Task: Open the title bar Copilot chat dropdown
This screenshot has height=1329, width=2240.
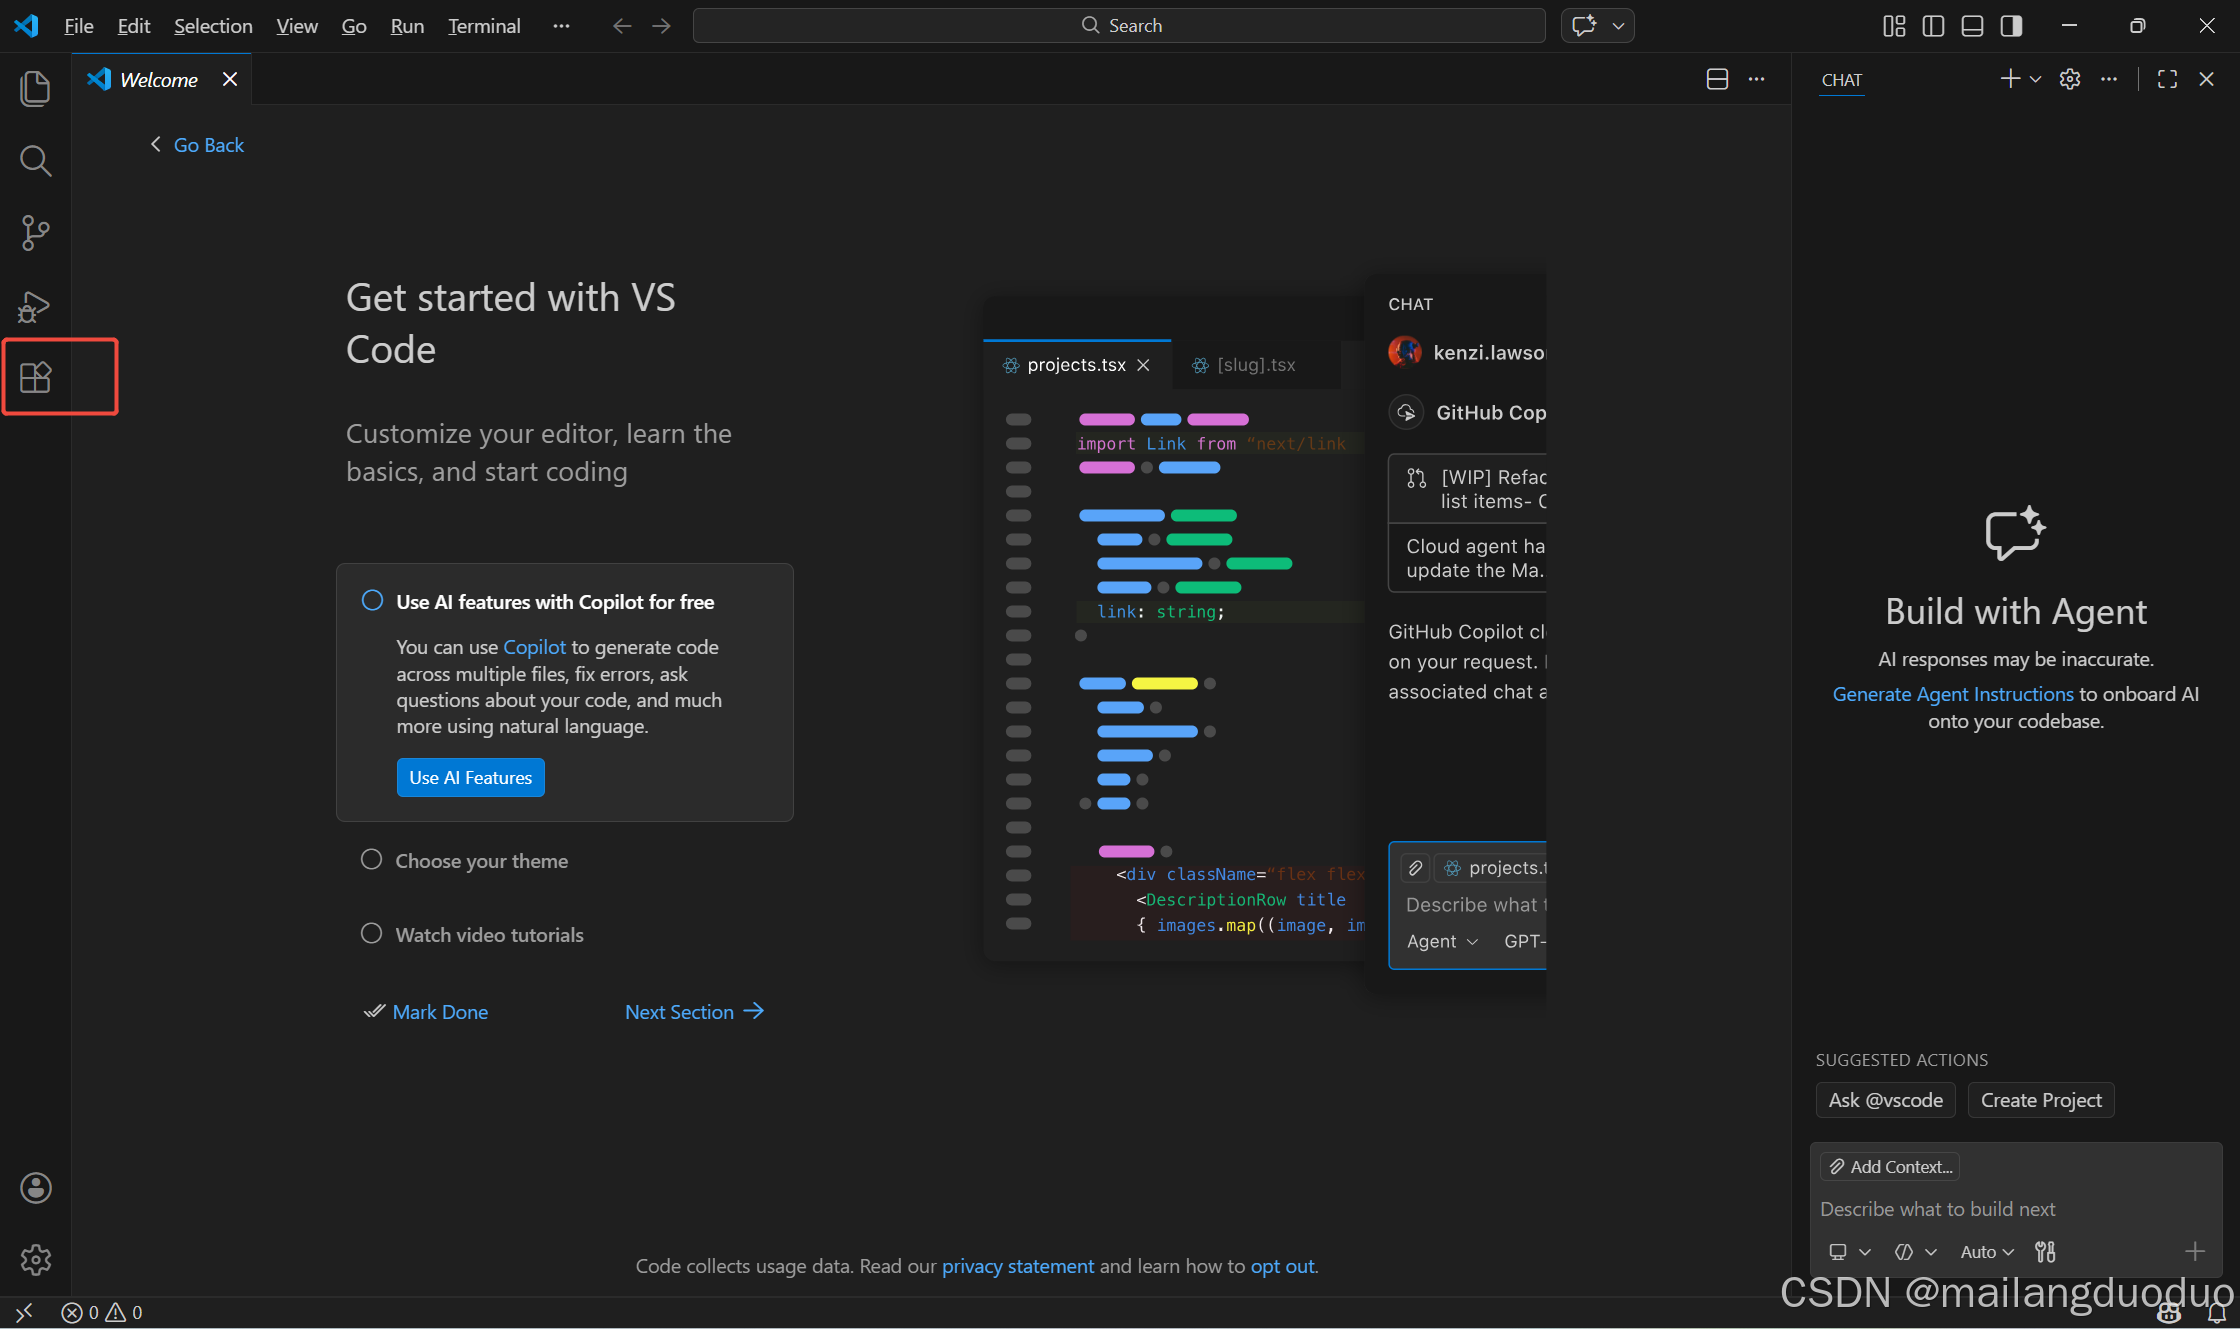Action: pos(1618,26)
